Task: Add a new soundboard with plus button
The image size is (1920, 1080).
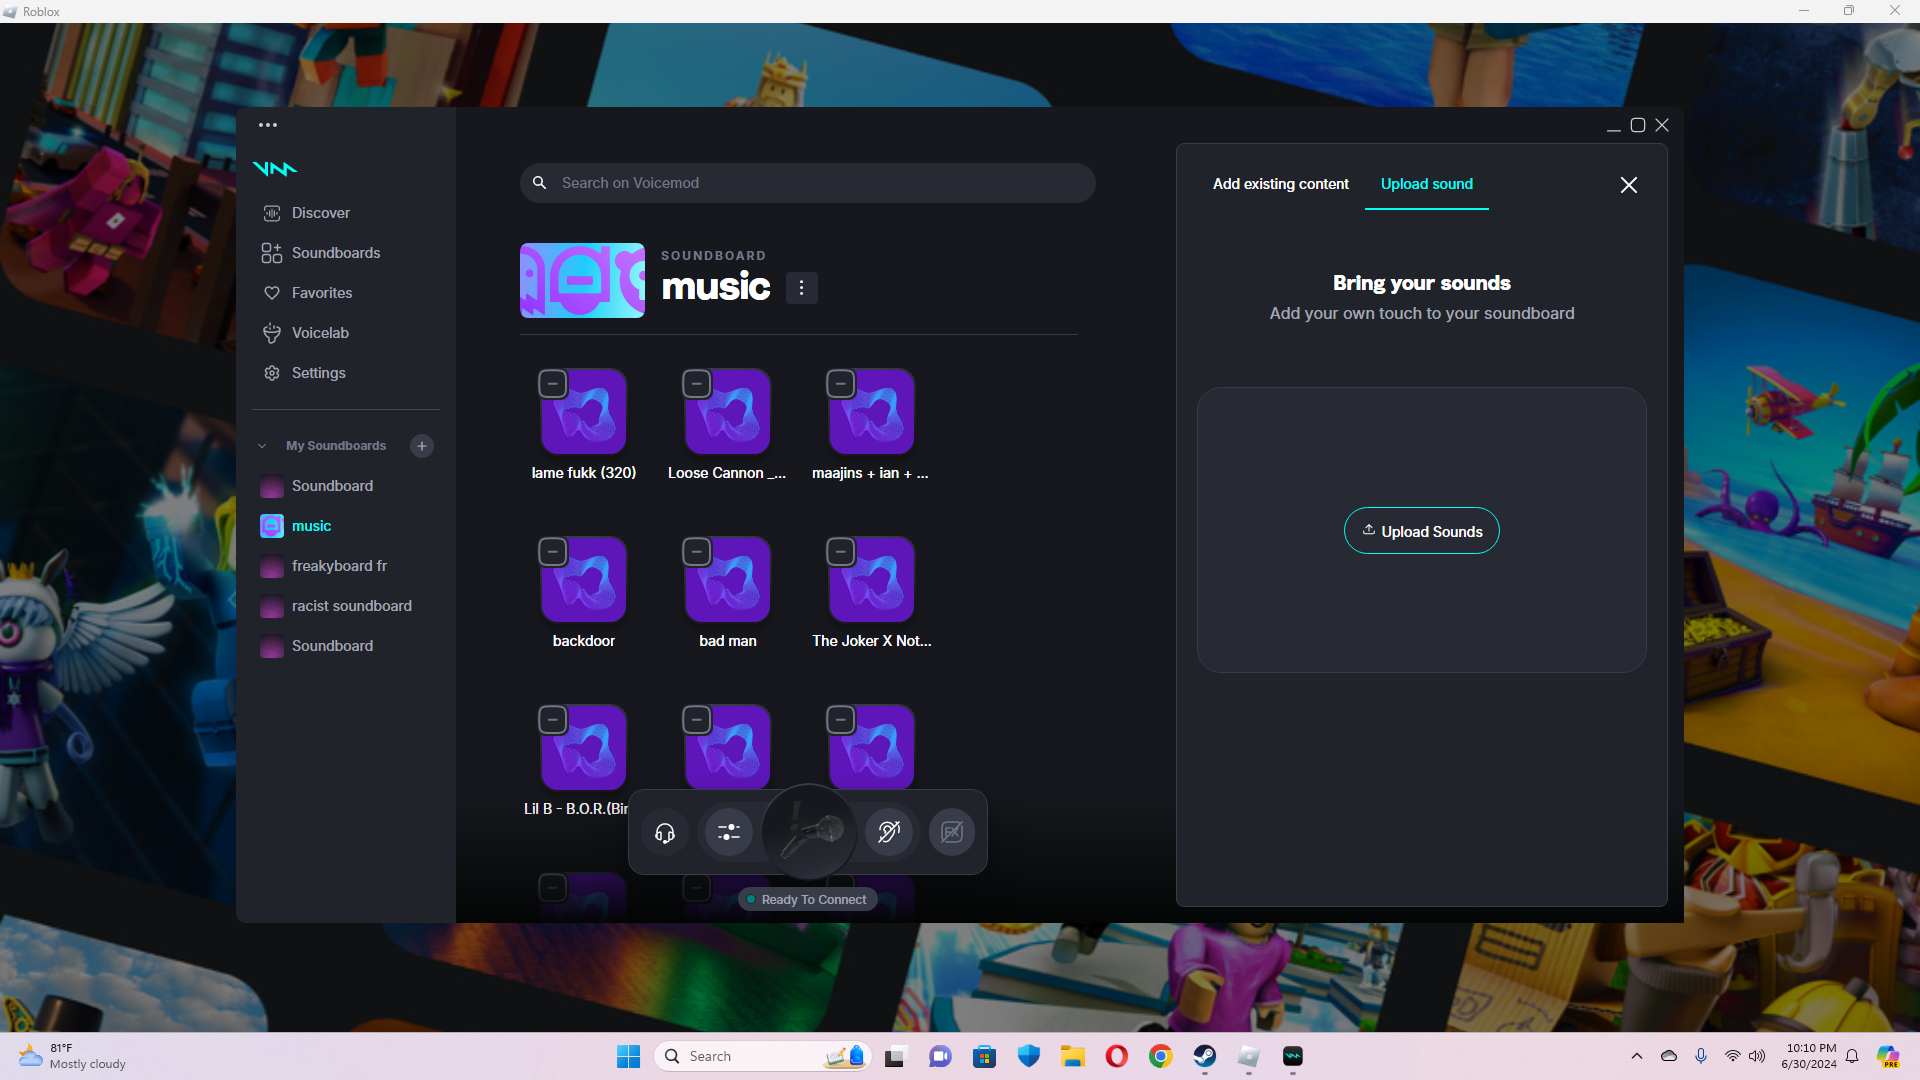Action: coord(422,446)
